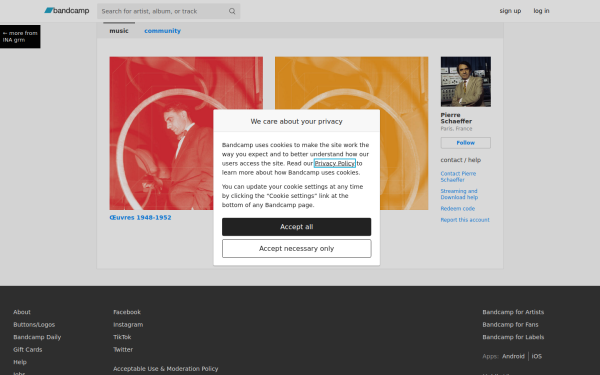The width and height of the screenshot is (600, 375).
Task: Open the Android app link
Action: [513, 356]
